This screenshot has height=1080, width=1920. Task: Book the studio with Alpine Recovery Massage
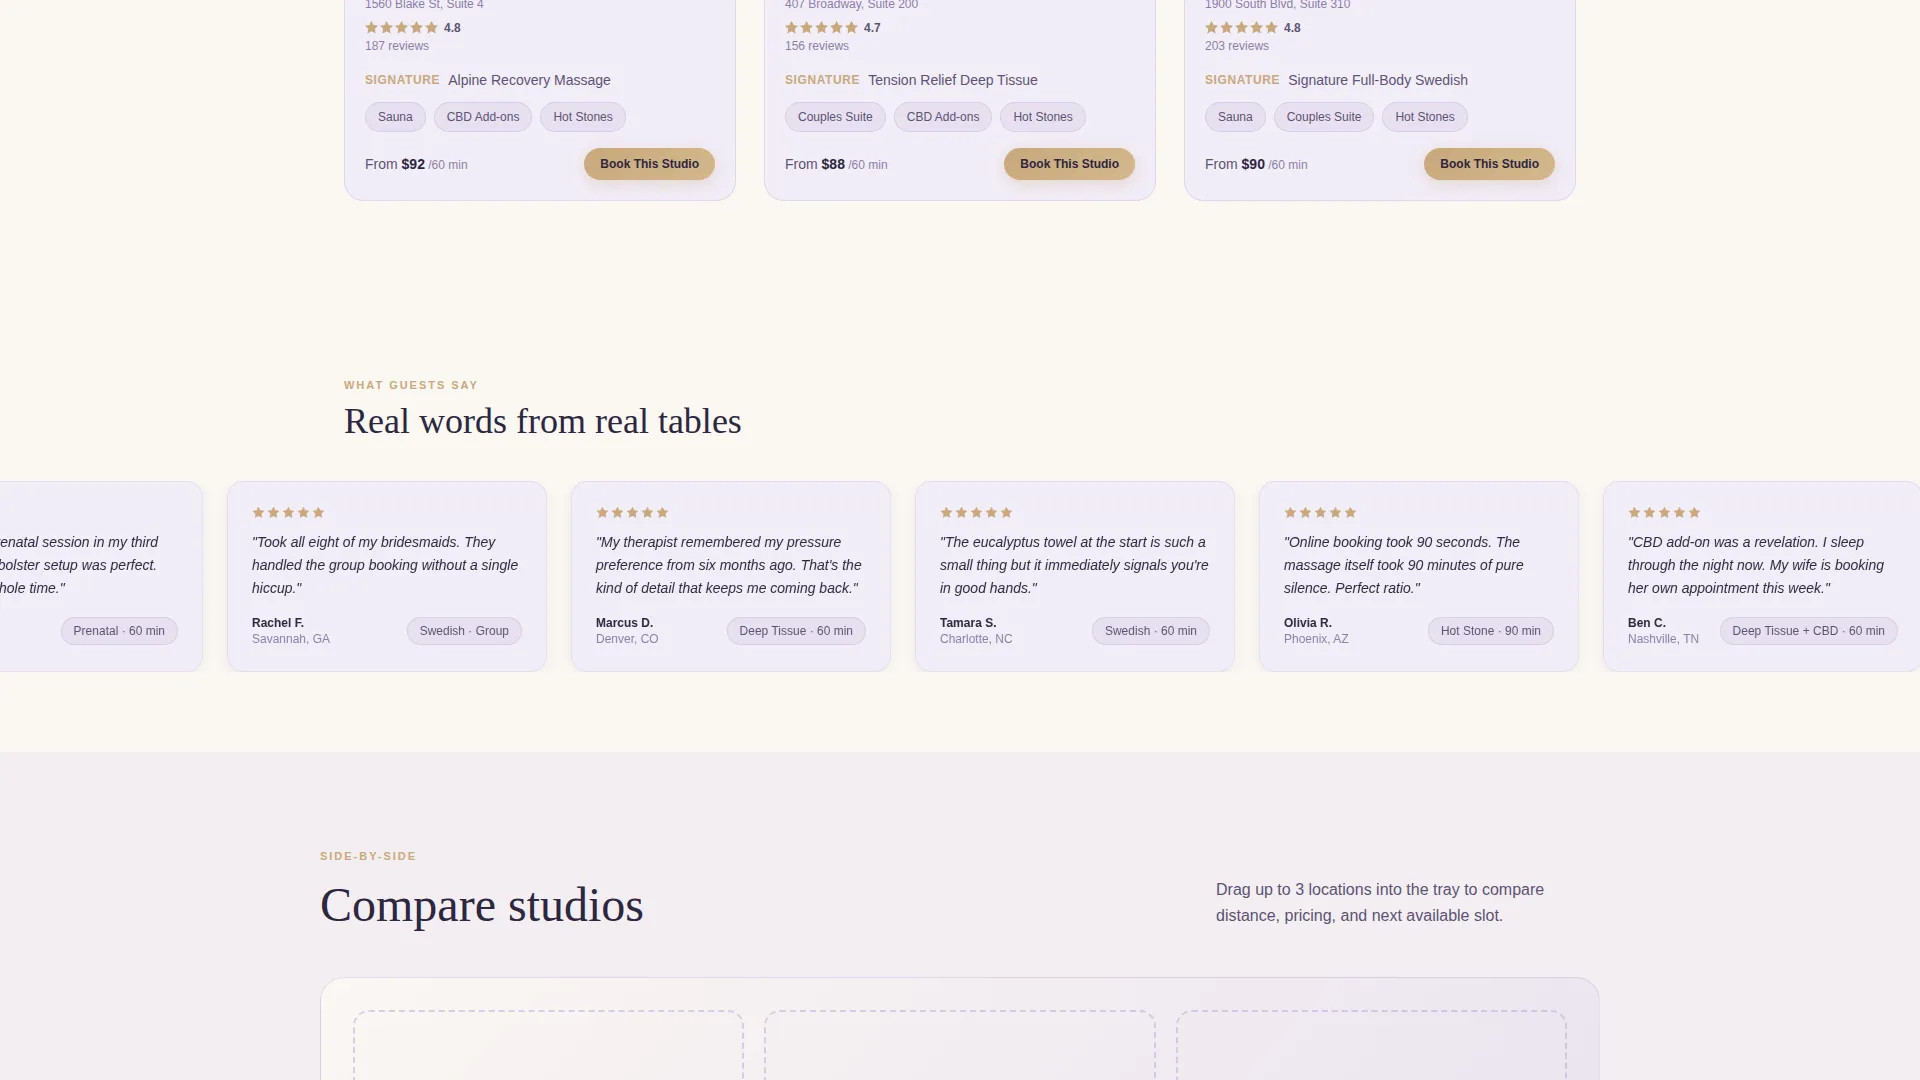[649, 164]
